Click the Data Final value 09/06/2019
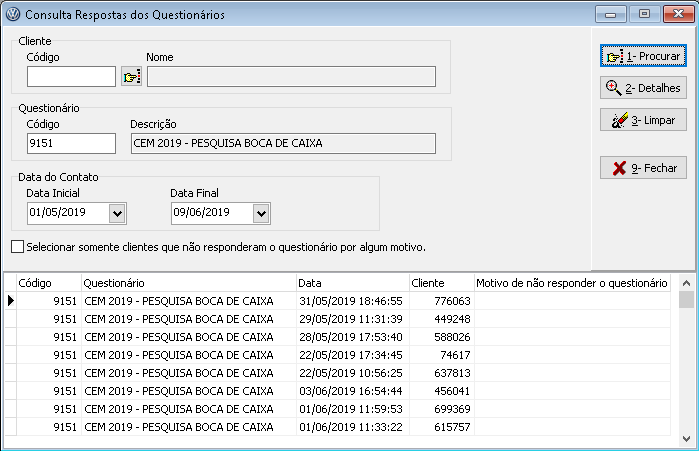699x451 pixels. point(201,212)
